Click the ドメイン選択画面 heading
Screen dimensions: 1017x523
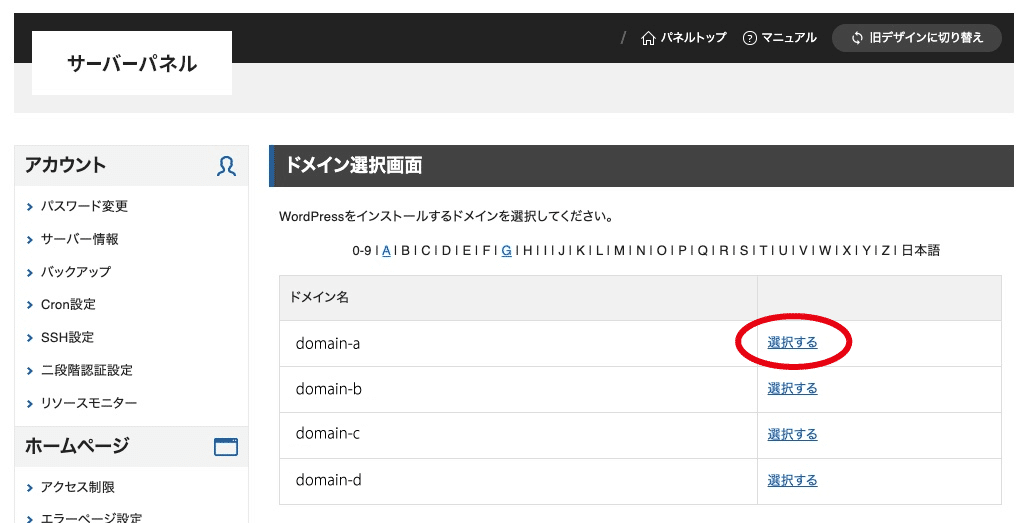coord(353,165)
